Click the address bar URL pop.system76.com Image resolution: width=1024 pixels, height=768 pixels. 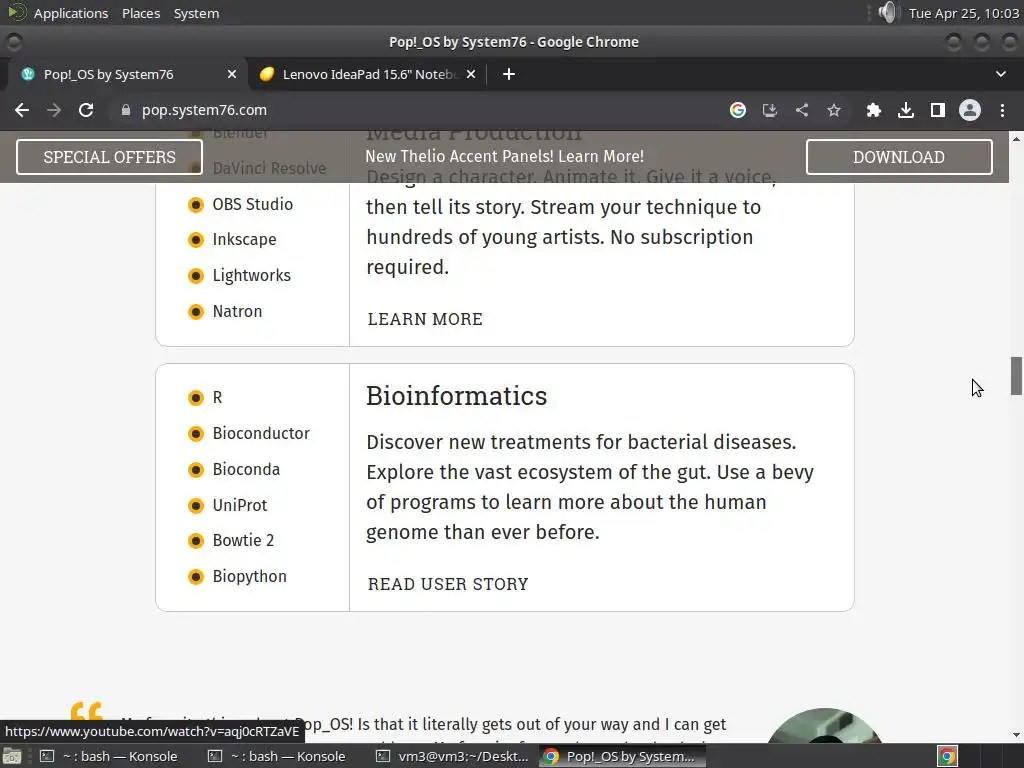(x=204, y=110)
